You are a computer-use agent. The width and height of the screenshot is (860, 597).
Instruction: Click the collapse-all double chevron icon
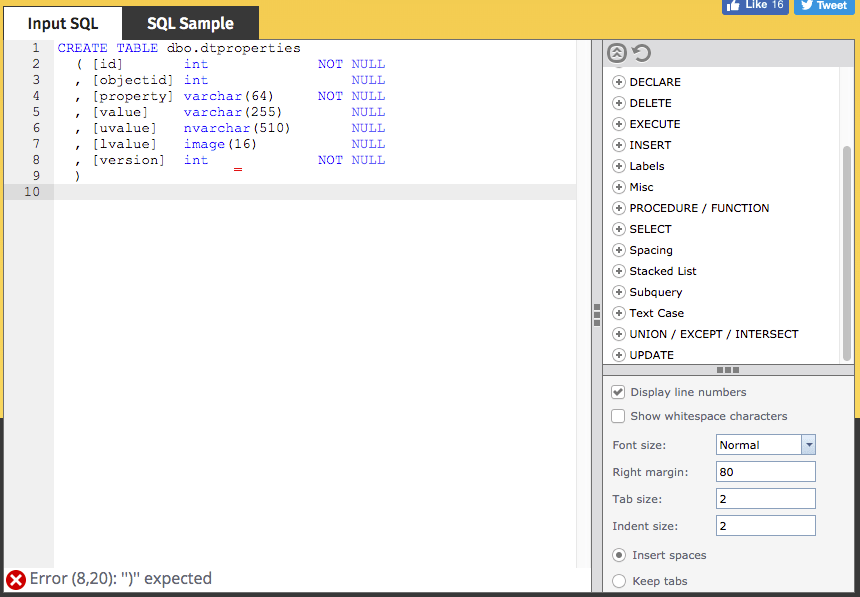click(x=617, y=53)
